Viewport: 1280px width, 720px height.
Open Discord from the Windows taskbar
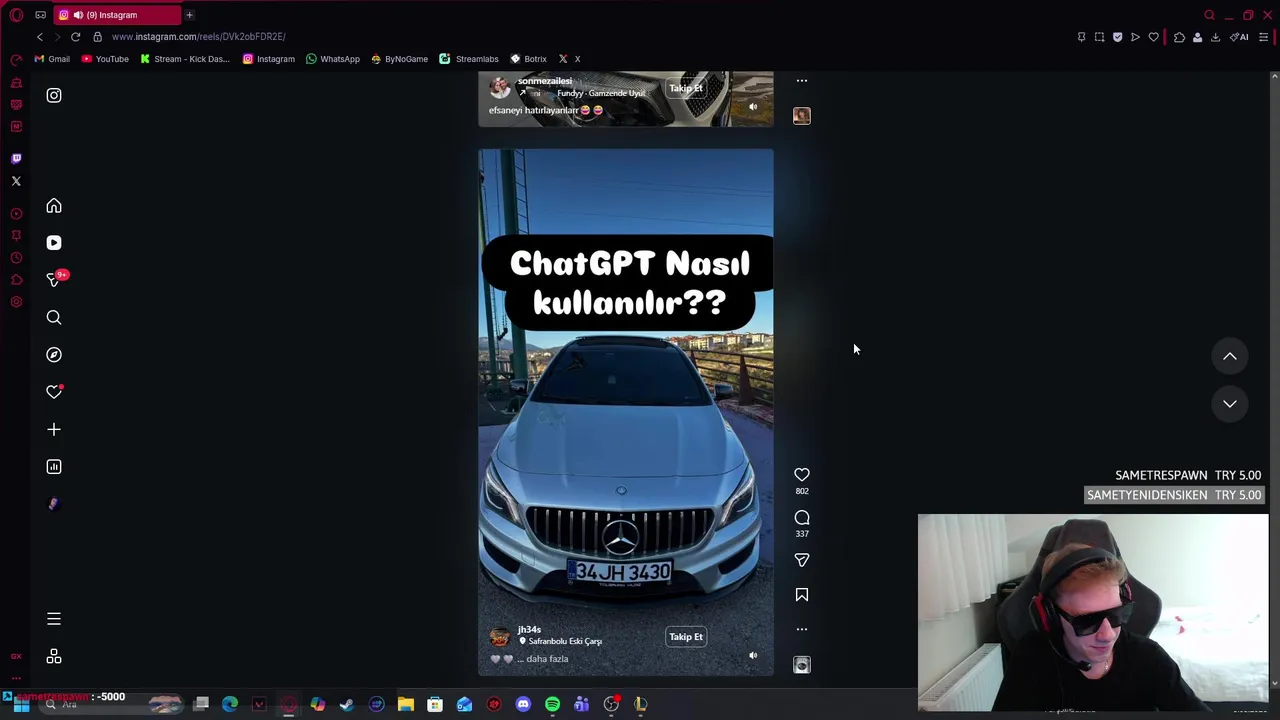click(x=523, y=705)
